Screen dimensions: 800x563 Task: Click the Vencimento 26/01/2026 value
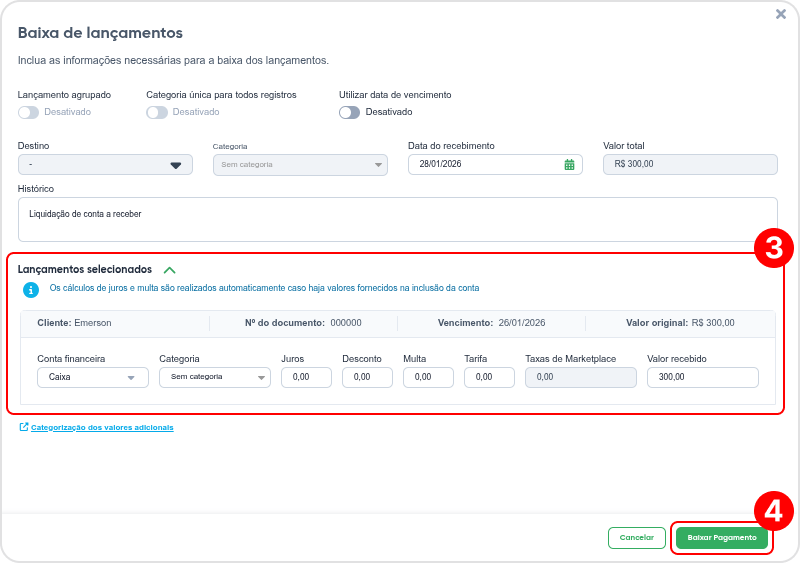click(x=521, y=323)
